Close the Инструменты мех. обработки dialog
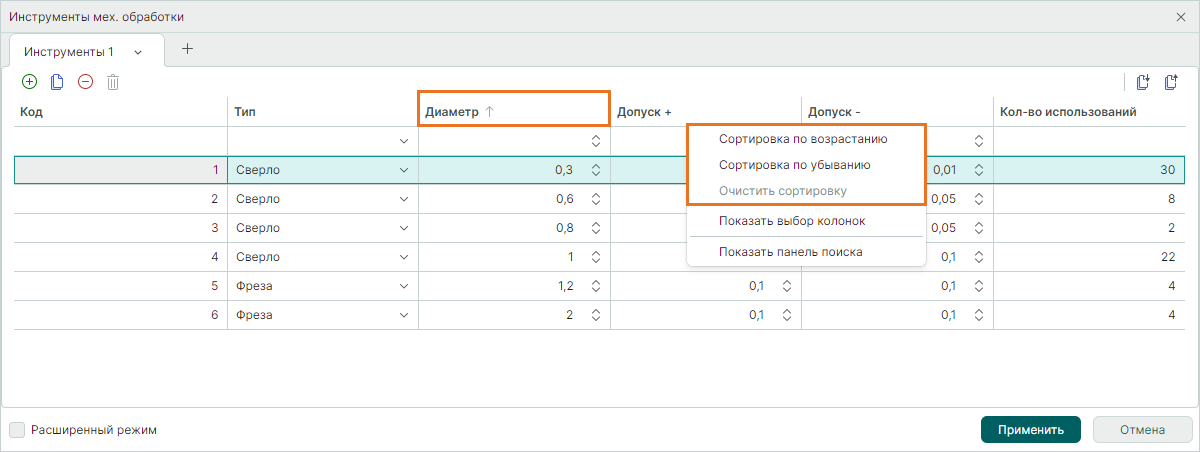This screenshot has width=1200, height=452. (x=1181, y=17)
